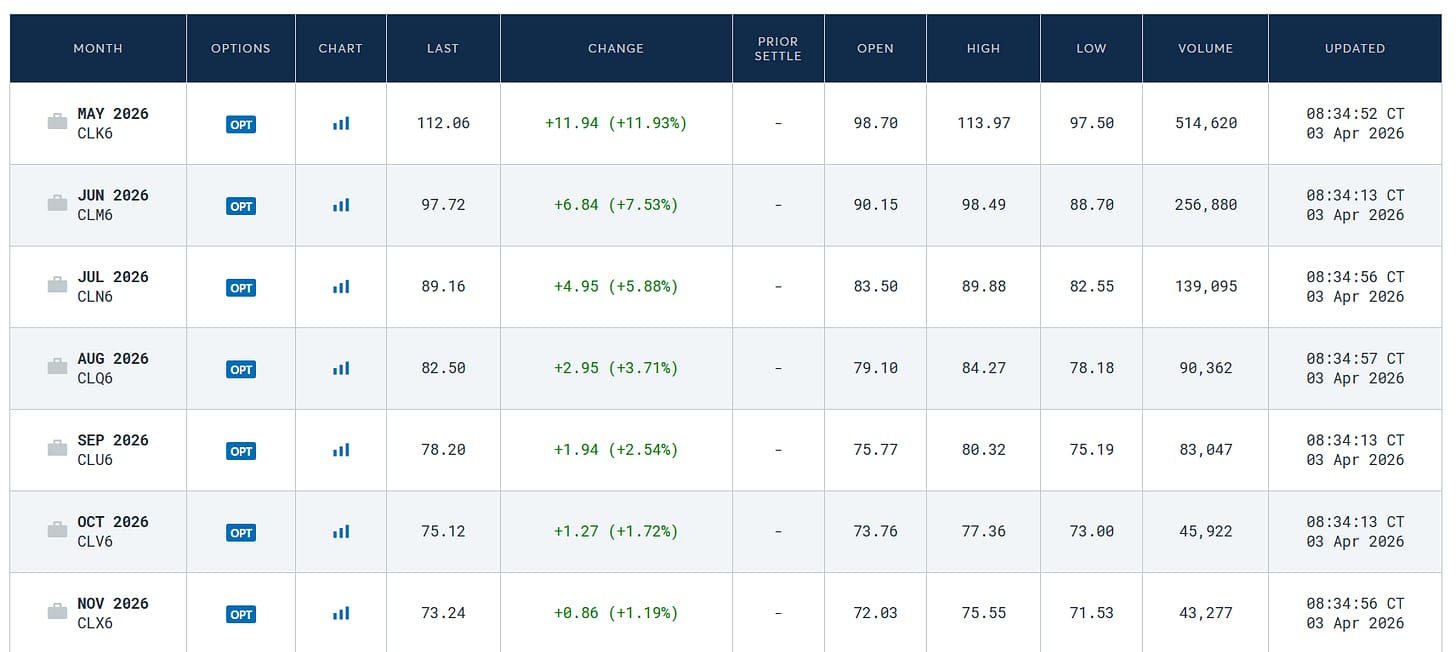The height and width of the screenshot is (652, 1456).
Task: Click the AUG 2026 CLQ6 contract name
Action: pyautogui.click(x=113, y=368)
